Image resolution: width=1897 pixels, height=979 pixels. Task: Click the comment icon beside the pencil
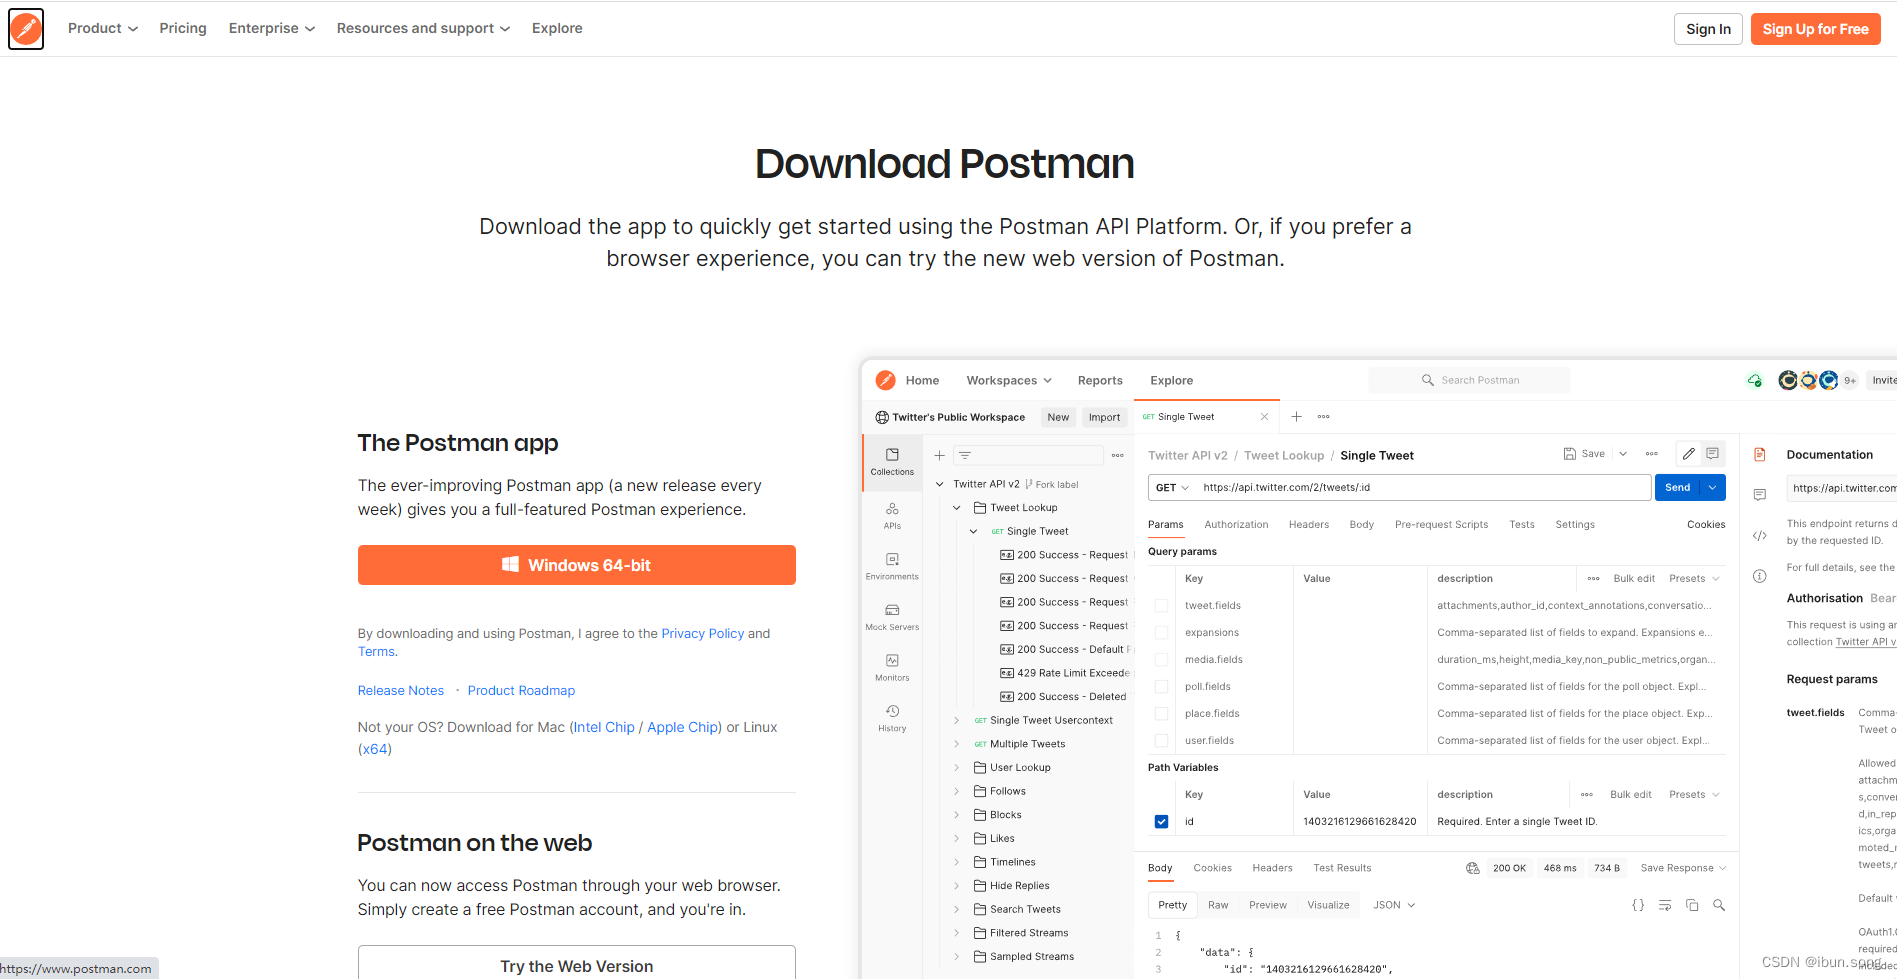click(1712, 454)
